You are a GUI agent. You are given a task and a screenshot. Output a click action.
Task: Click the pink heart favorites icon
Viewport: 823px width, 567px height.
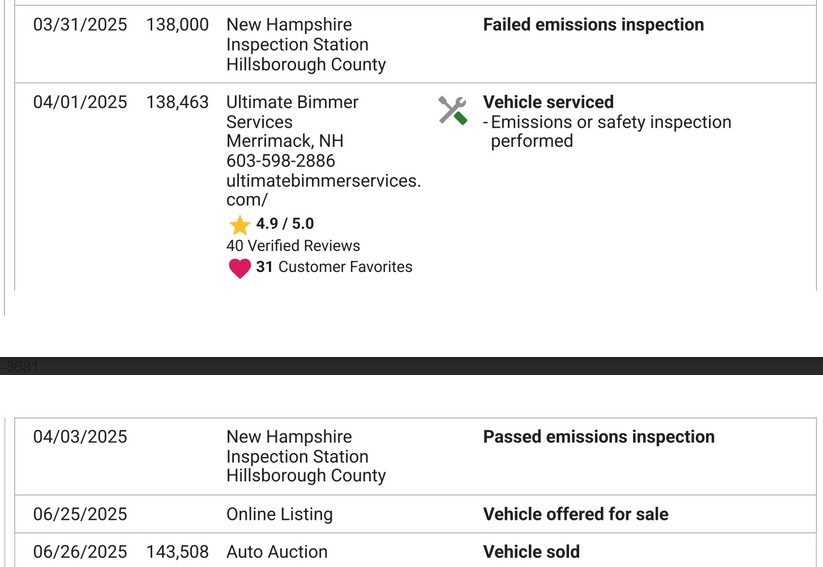point(240,268)
